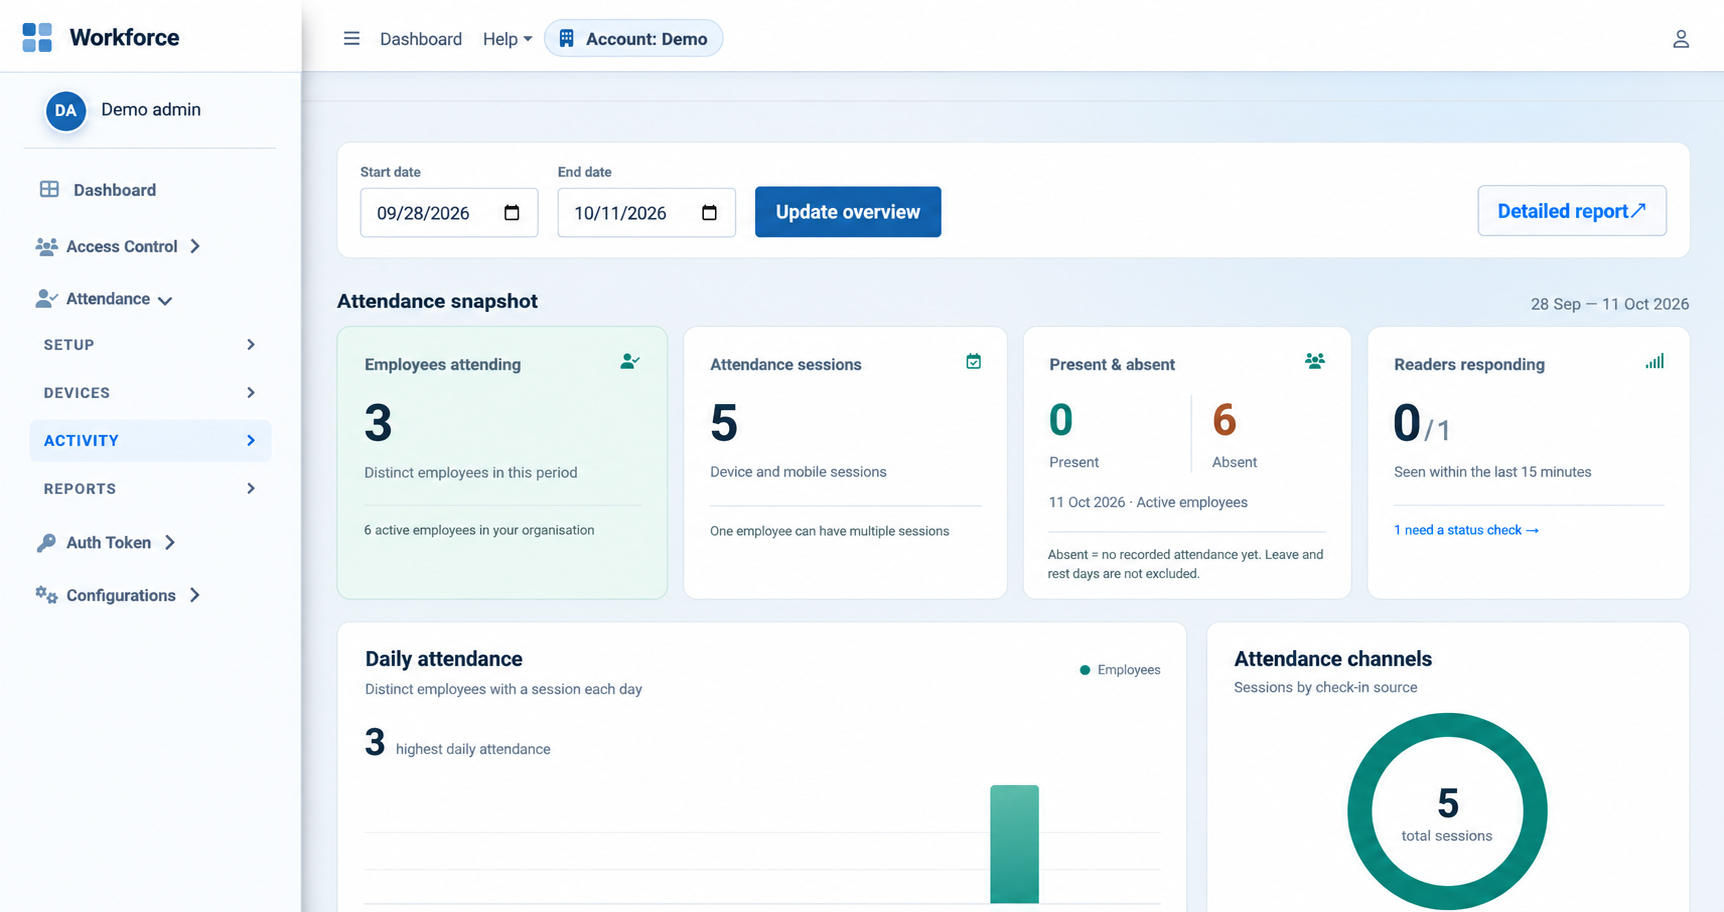The width and height of the screenshot is (1724, 912).
Task: Click the DA avatar badge
Action: point(66,110)
